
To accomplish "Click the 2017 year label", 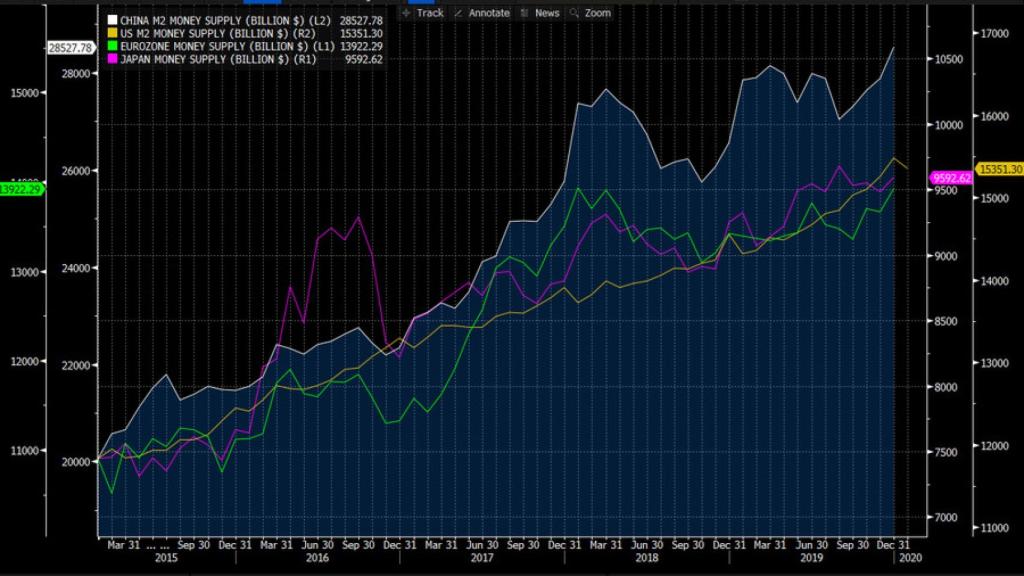I will tap(482, 558).
